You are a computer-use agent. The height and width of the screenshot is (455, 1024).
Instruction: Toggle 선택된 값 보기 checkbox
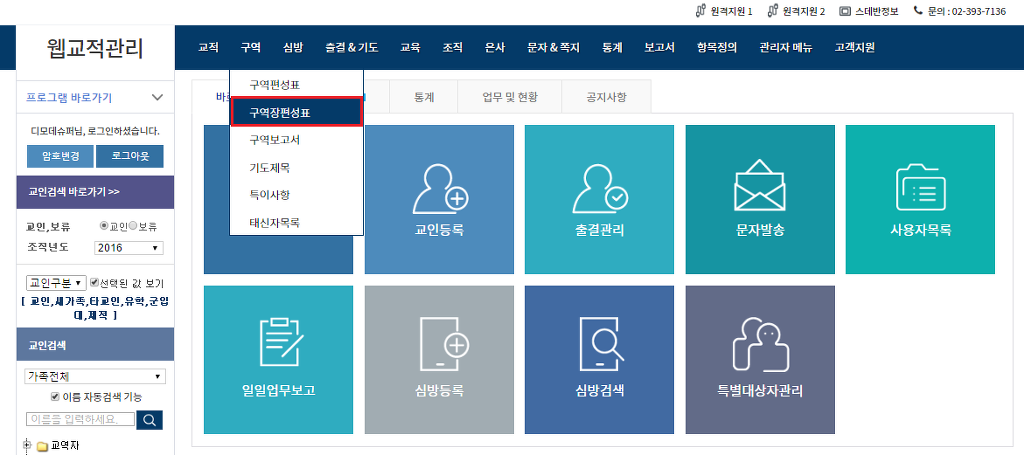[93, 283]
